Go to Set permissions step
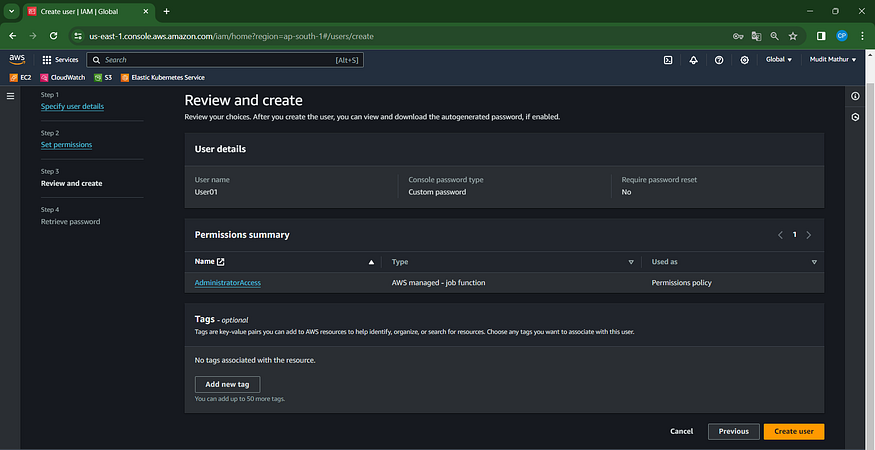This screenshot has height=450, width=875. coord(66,144)
